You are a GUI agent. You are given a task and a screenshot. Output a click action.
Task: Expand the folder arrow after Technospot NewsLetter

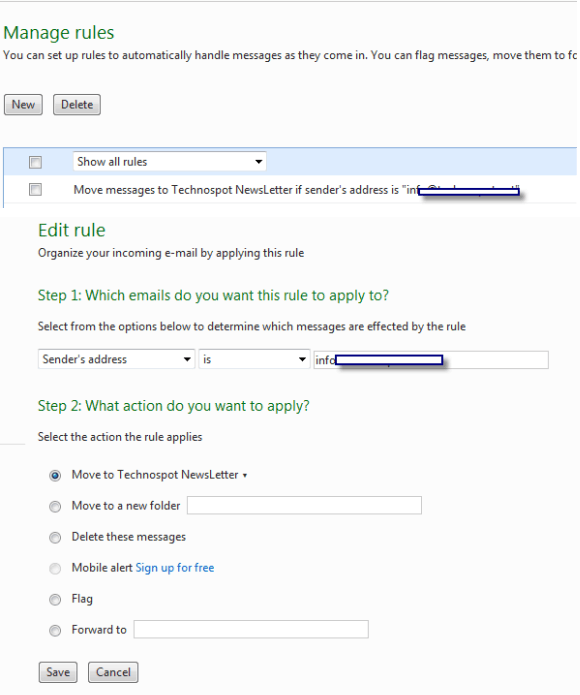tap(245, 476)
